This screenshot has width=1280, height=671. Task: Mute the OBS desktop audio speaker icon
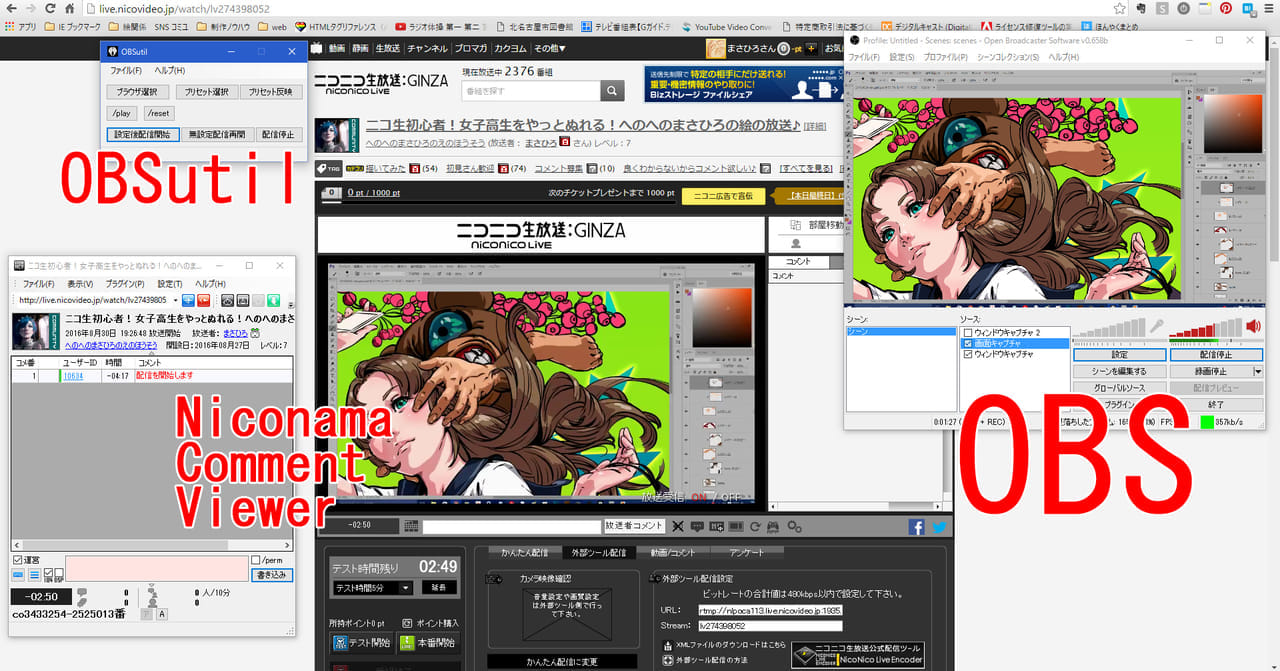[1253, 326]
